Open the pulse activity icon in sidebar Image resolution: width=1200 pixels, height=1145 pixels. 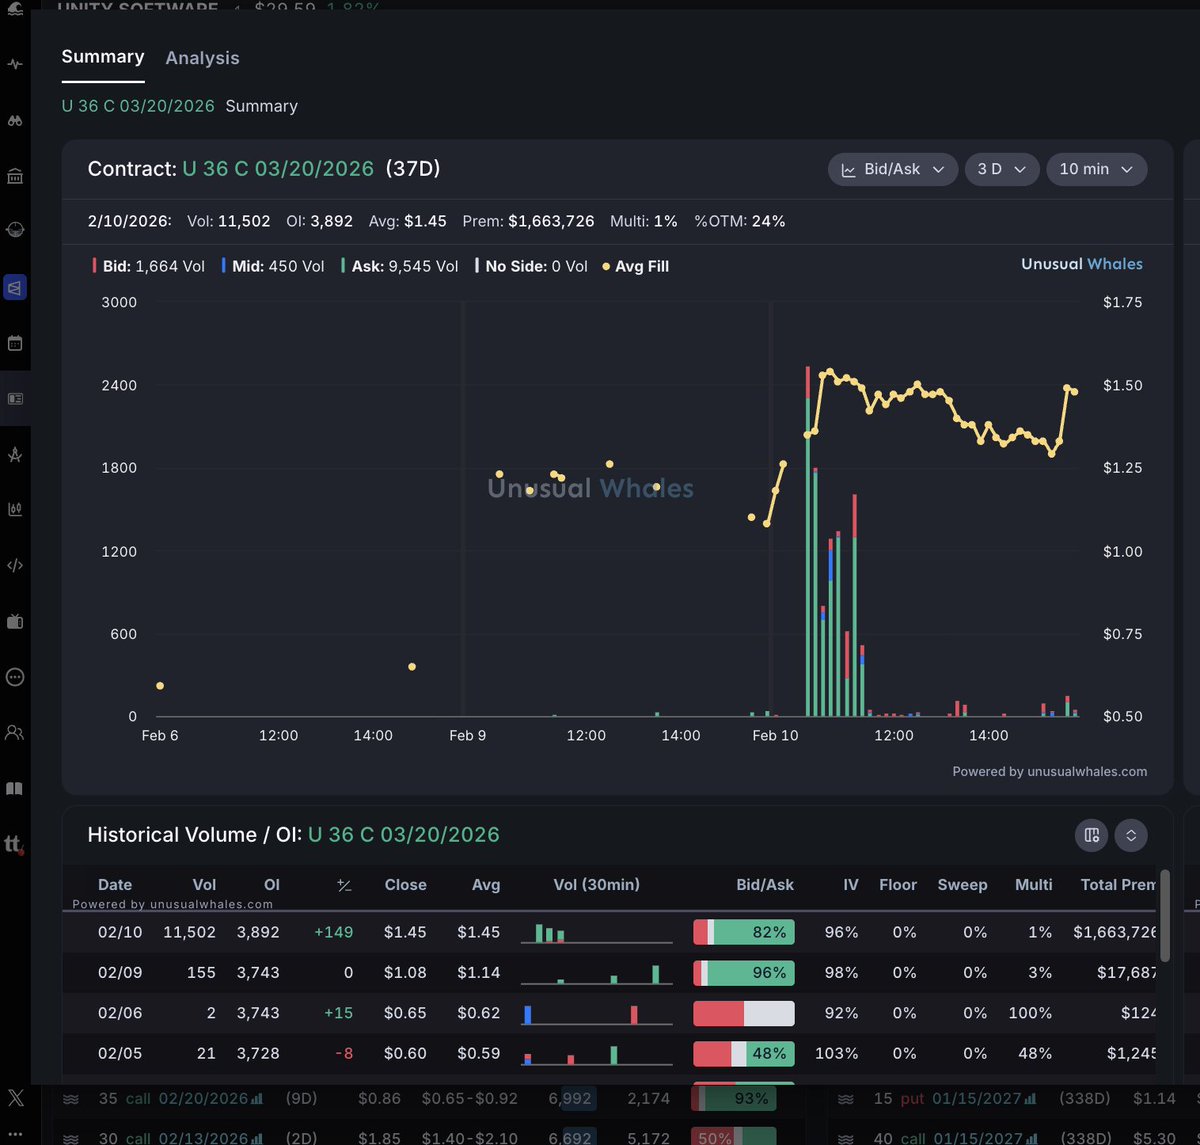tap(14, 64)
